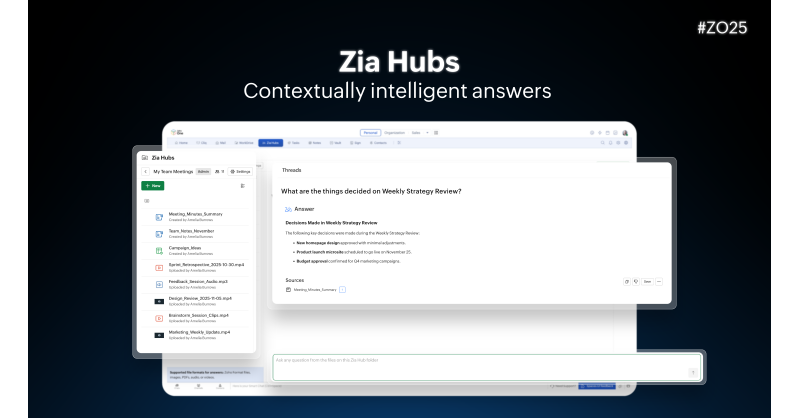Viewport: 800px width, 418px height.
Task: Click the search icon in nav bar
Action: tap(603, 143)
